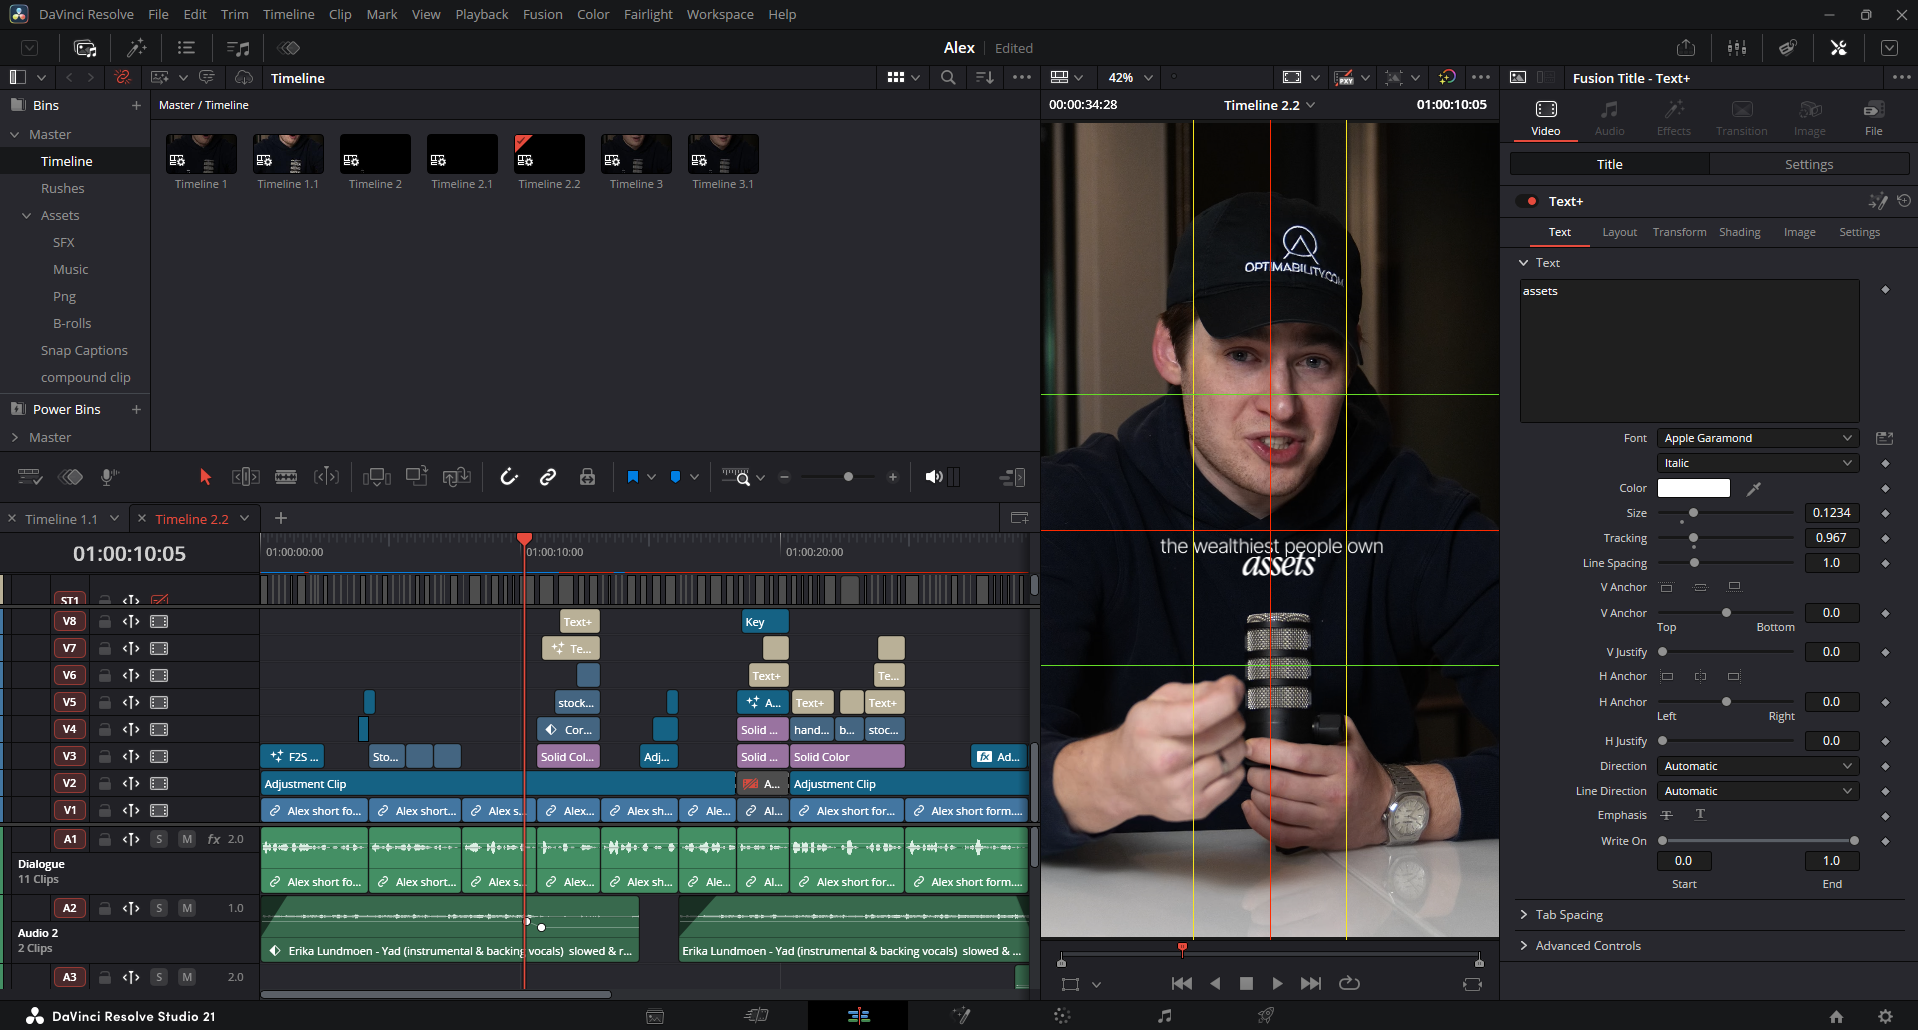Mute timeline audio speaker icon
The image size is (1918, 1030).
click(933, 477)
